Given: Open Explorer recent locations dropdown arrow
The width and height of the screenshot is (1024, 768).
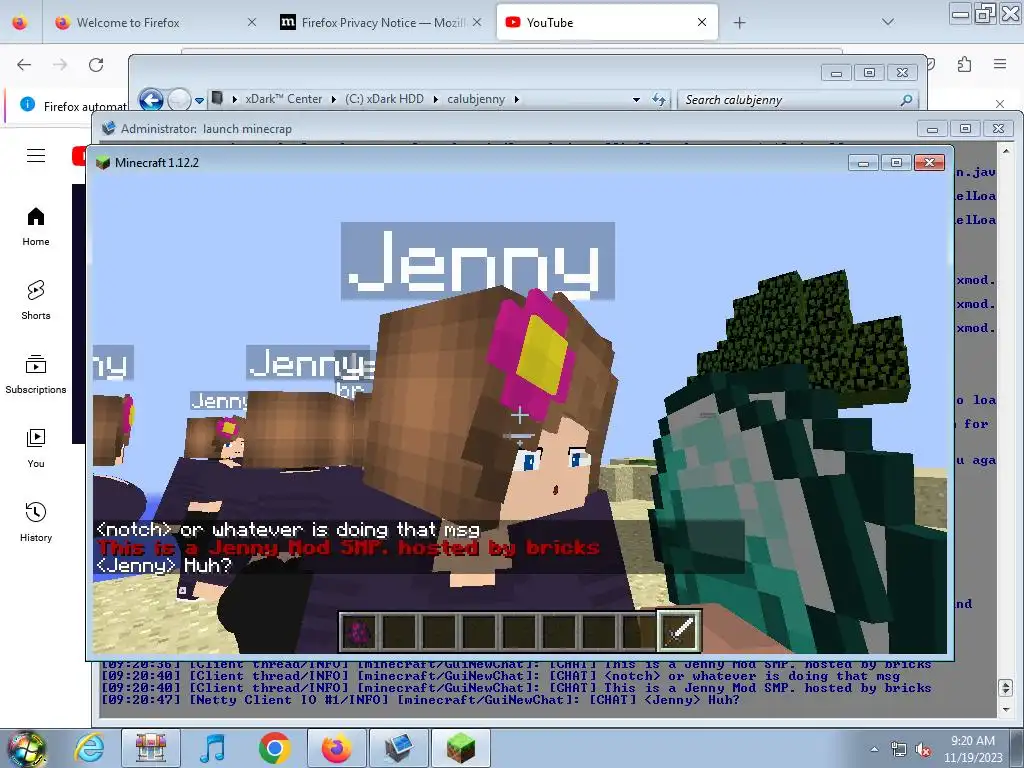Looking at the screenshot, I should click(x=199, y=101).
